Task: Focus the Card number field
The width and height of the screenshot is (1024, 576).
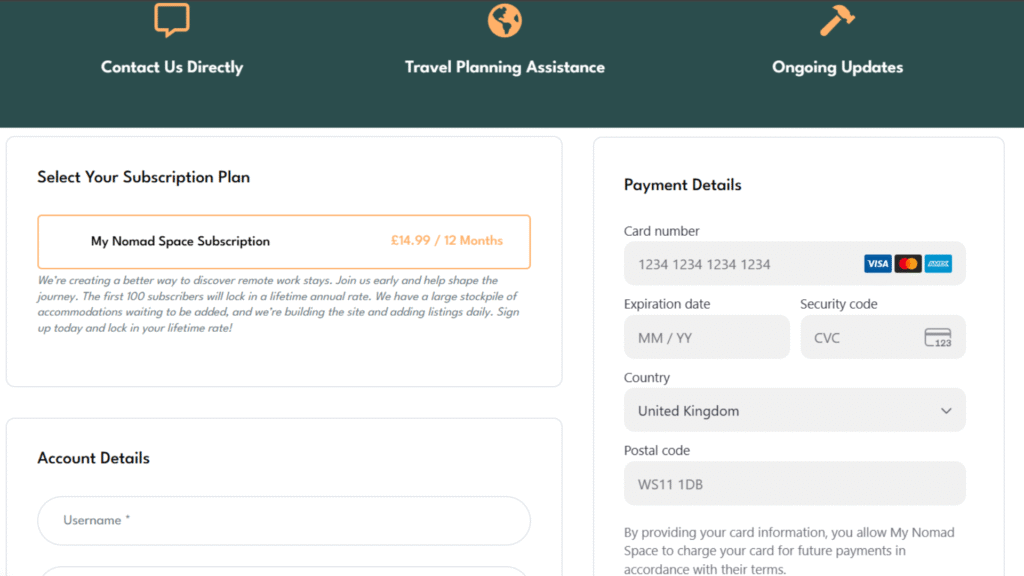Action: [x=740, y=264]
